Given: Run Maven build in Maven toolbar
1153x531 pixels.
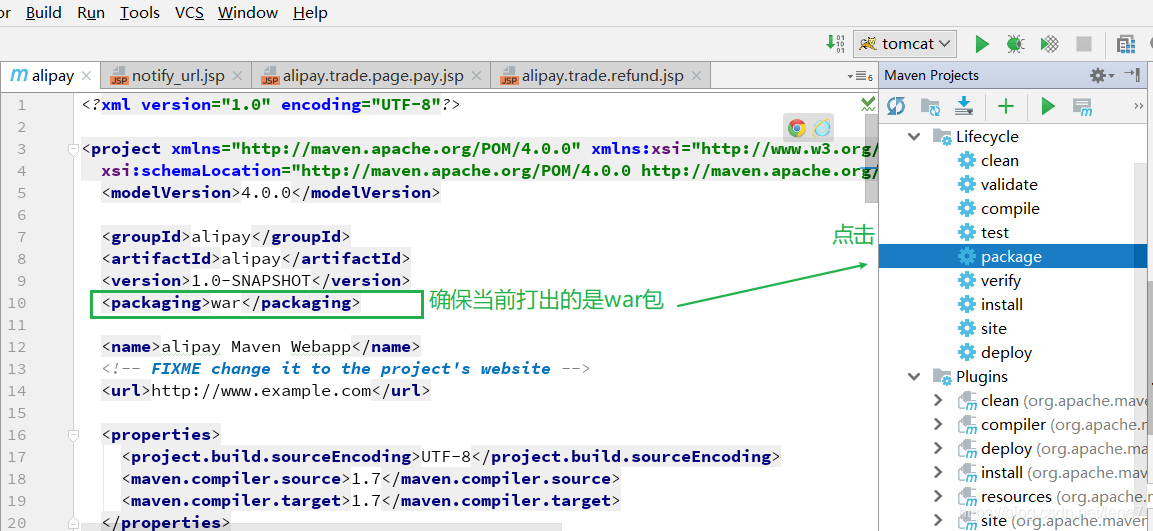Looking at the screenshot, I should 1048,107.
